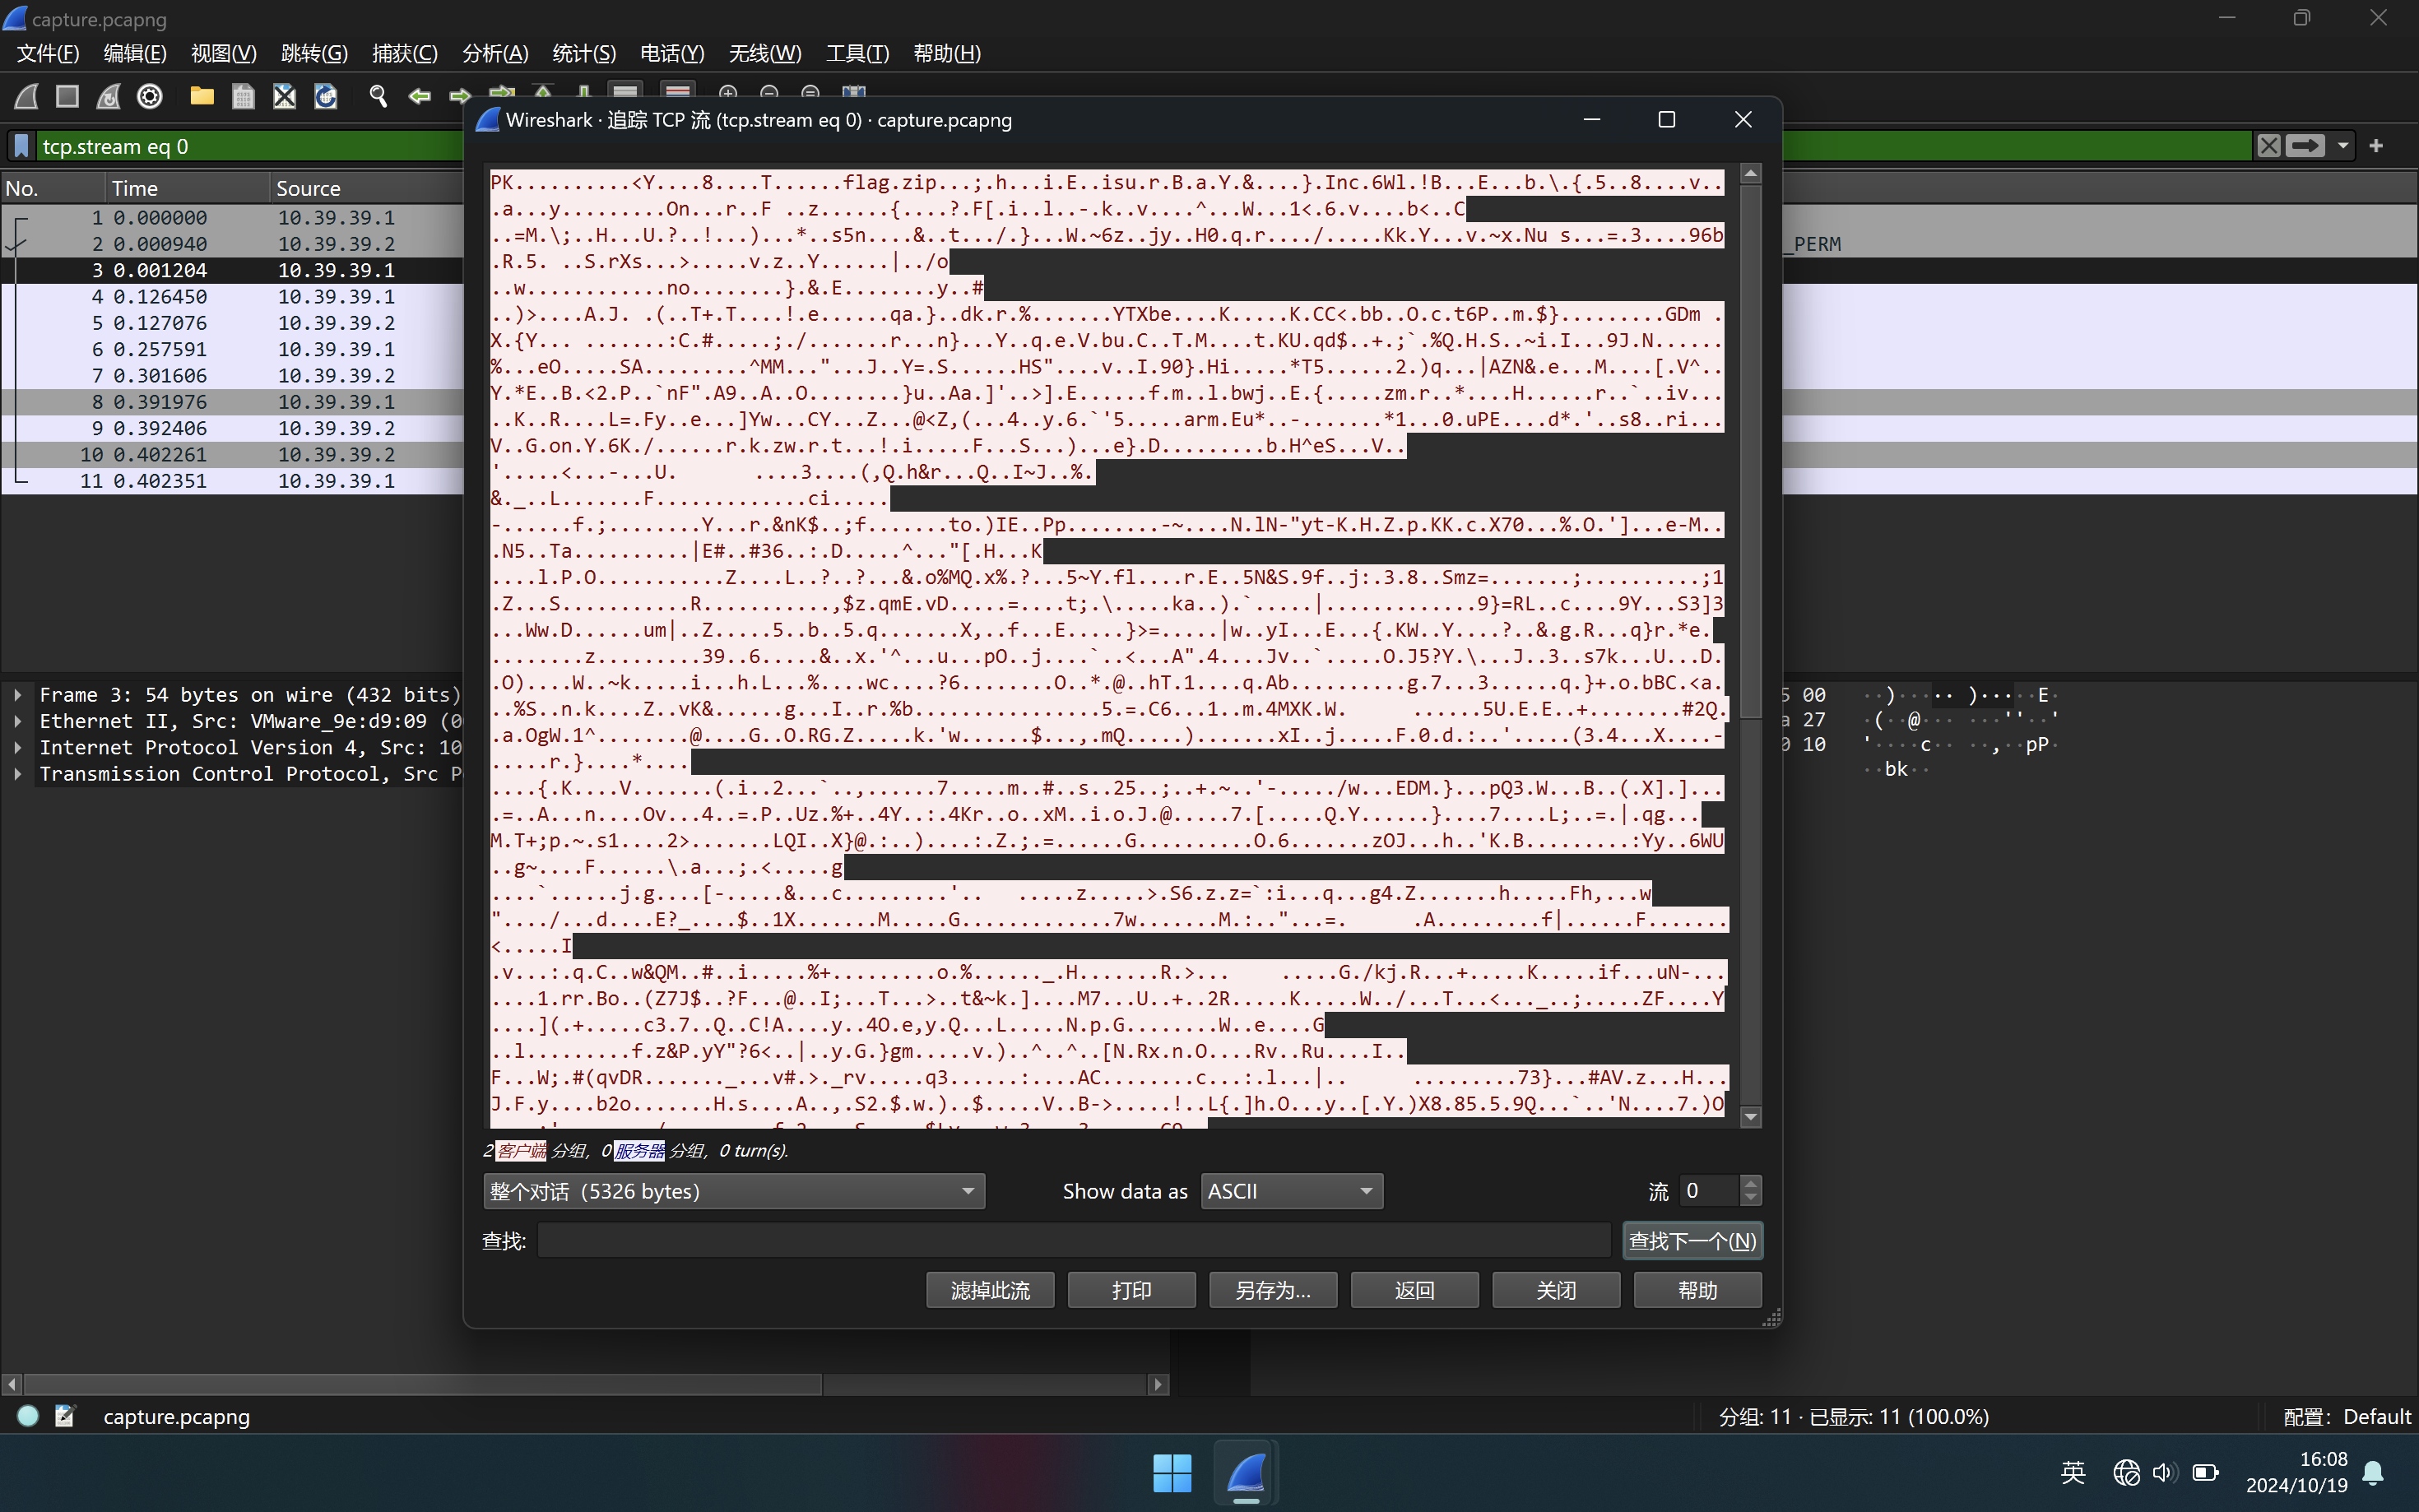Viewport: 2419px width, 1512px height.
Task: Click the stop capture square icon
Action: [x=67, y=96]
